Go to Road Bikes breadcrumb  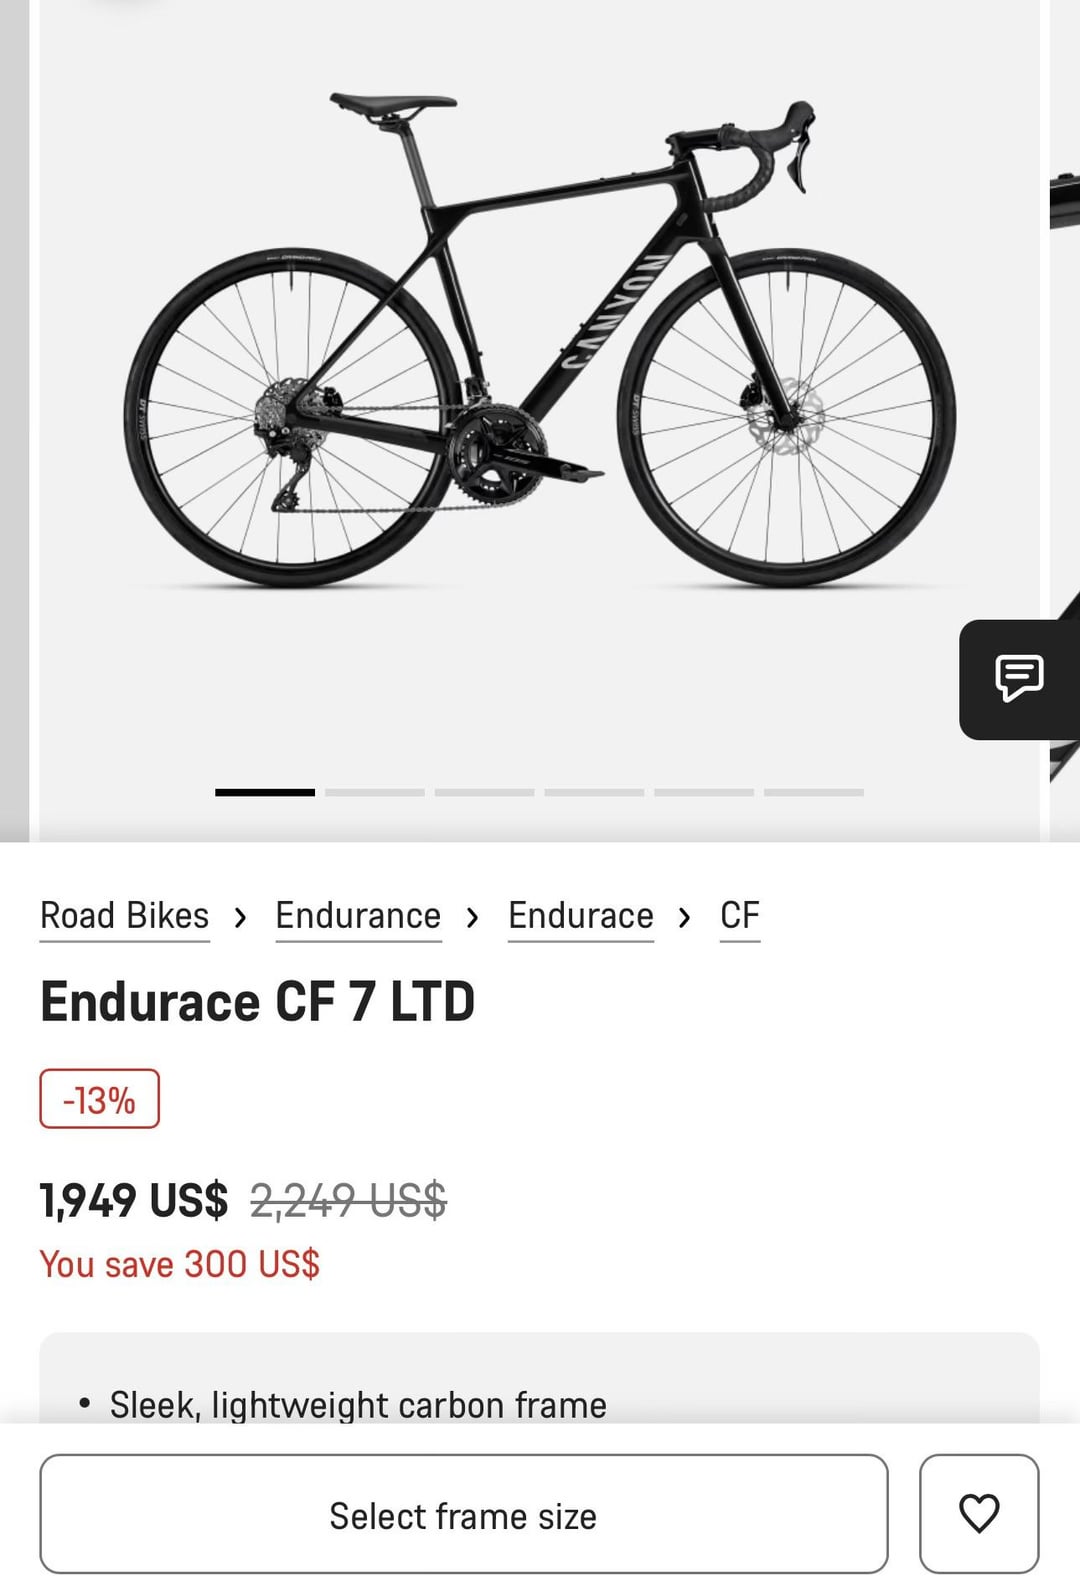click(125, 916)
